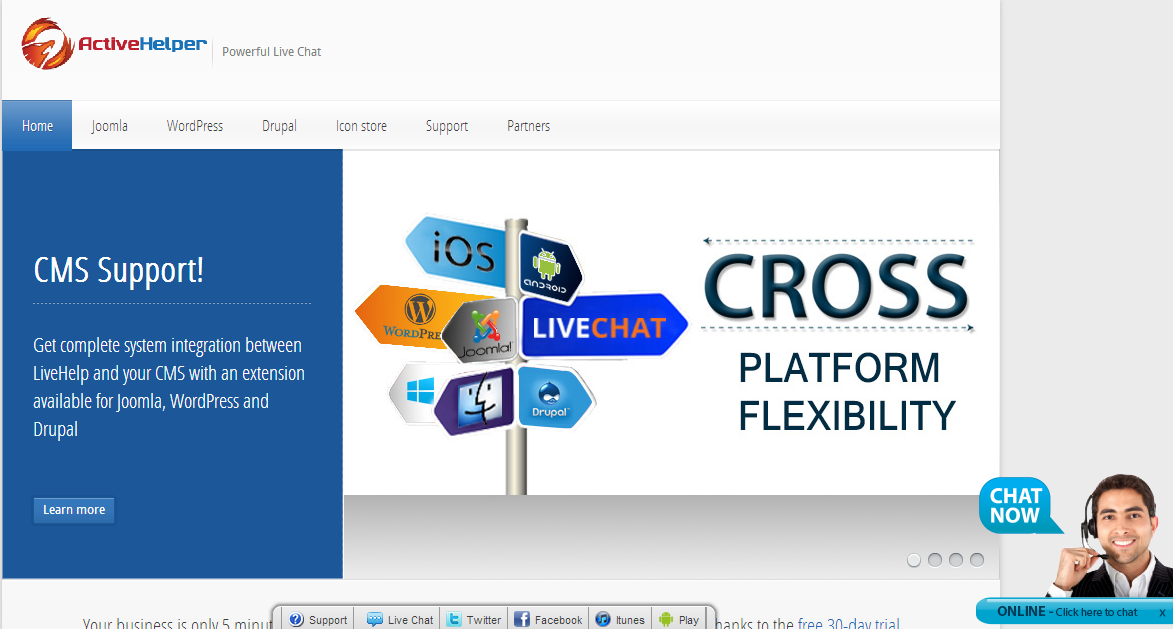Click the Powerful Live Chat tagline

point(272,52)
